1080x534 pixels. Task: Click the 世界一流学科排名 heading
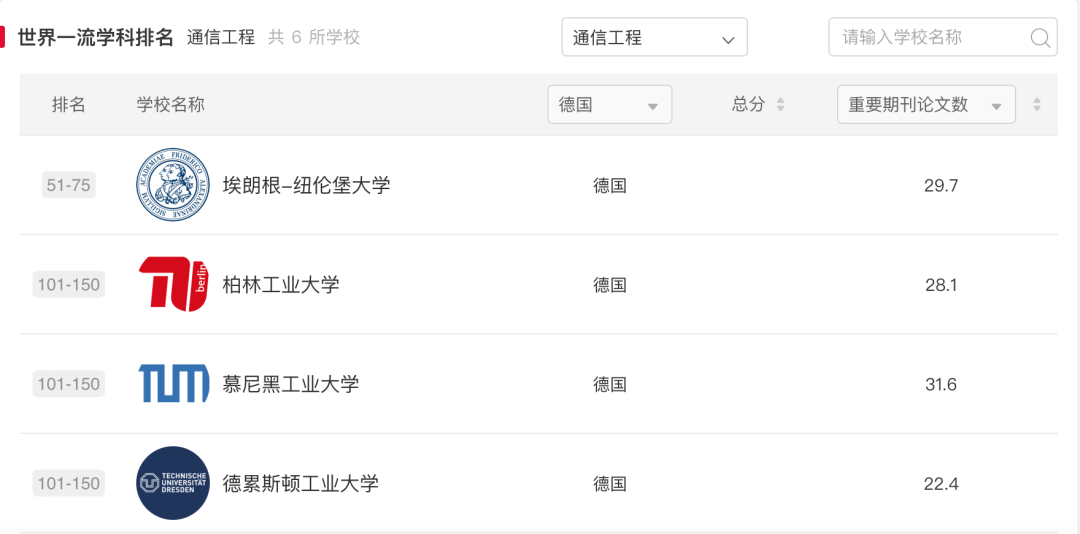click(x=95, y=37)
